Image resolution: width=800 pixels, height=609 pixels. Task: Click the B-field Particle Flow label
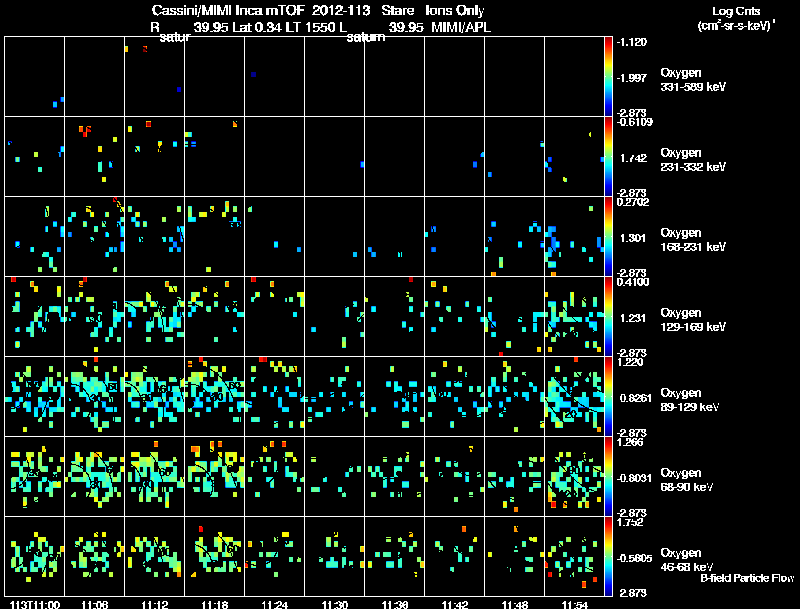747,578
